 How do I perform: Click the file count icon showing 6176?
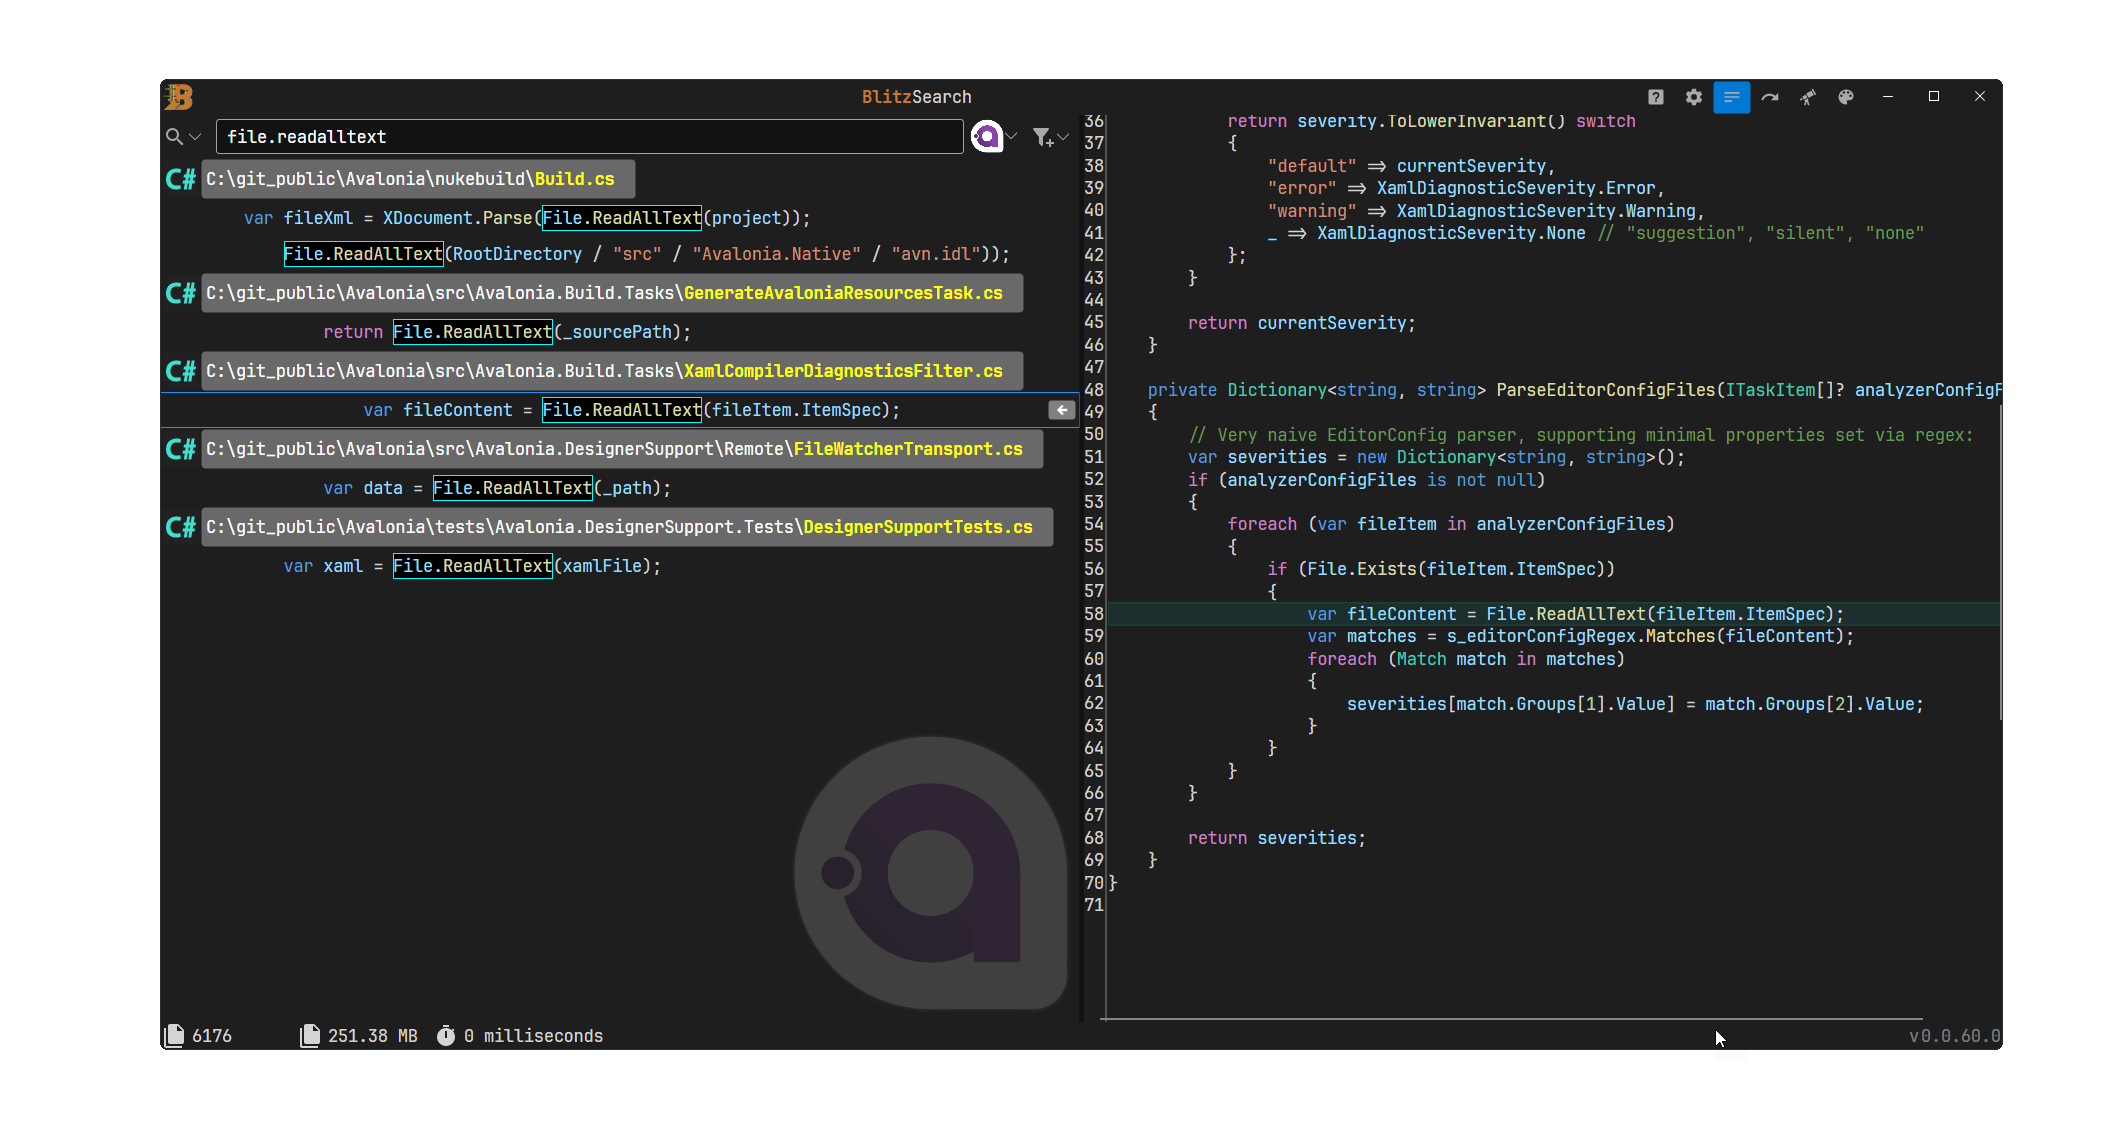[x=175, y=1035]
